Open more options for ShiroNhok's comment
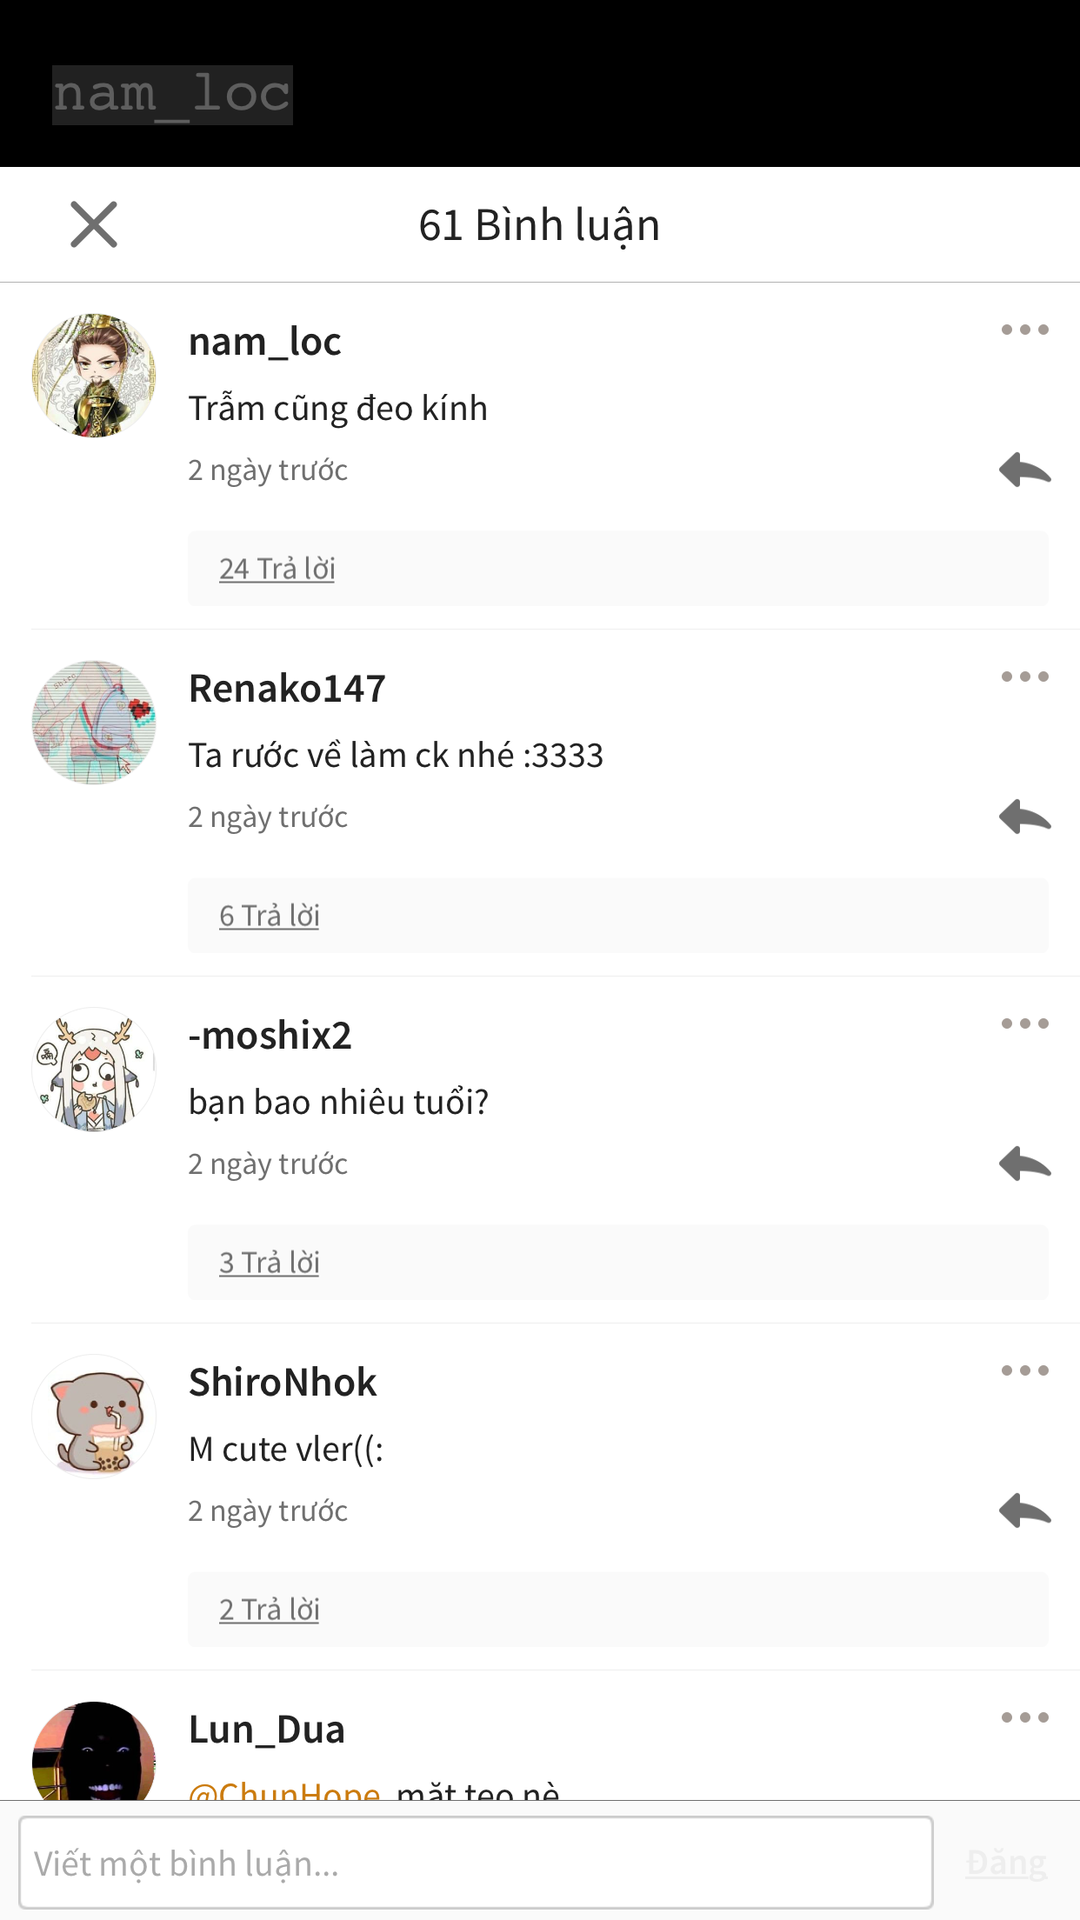The image size is (1080, 1920). click(x=1025, y=1370)
